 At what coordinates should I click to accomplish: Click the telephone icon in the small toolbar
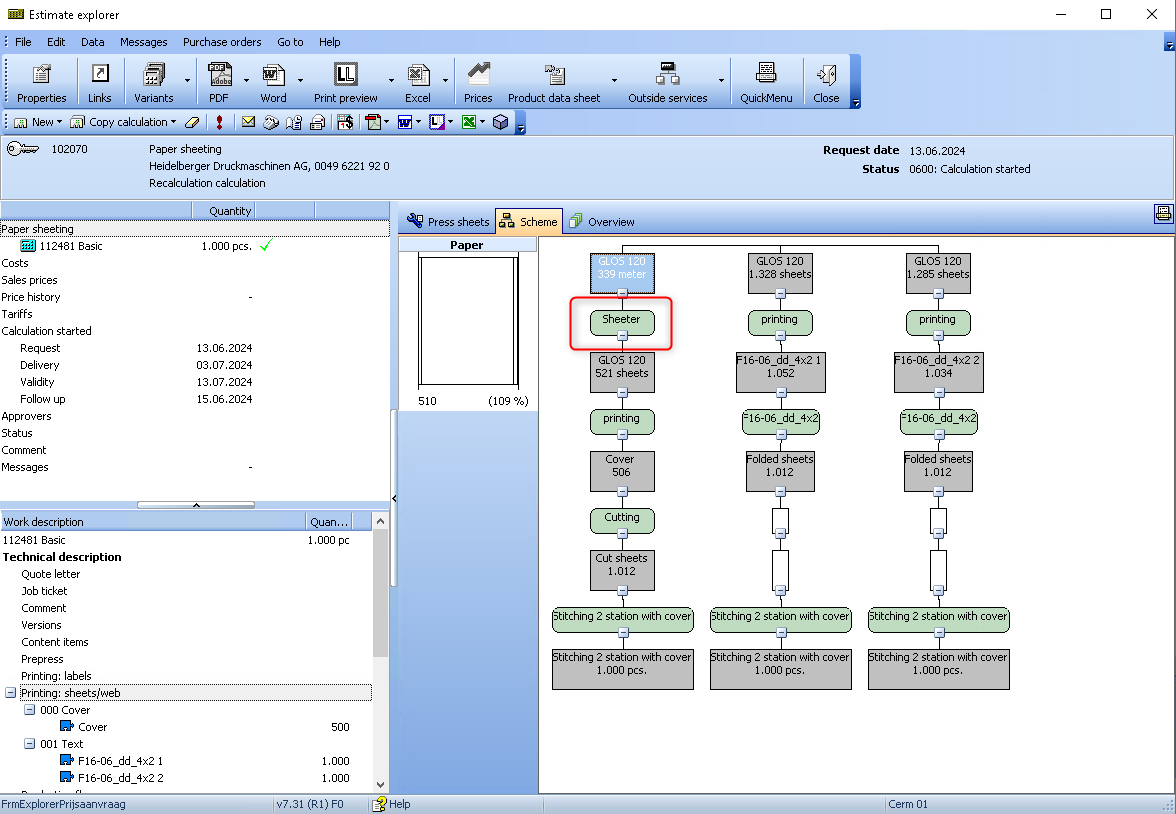271,122
